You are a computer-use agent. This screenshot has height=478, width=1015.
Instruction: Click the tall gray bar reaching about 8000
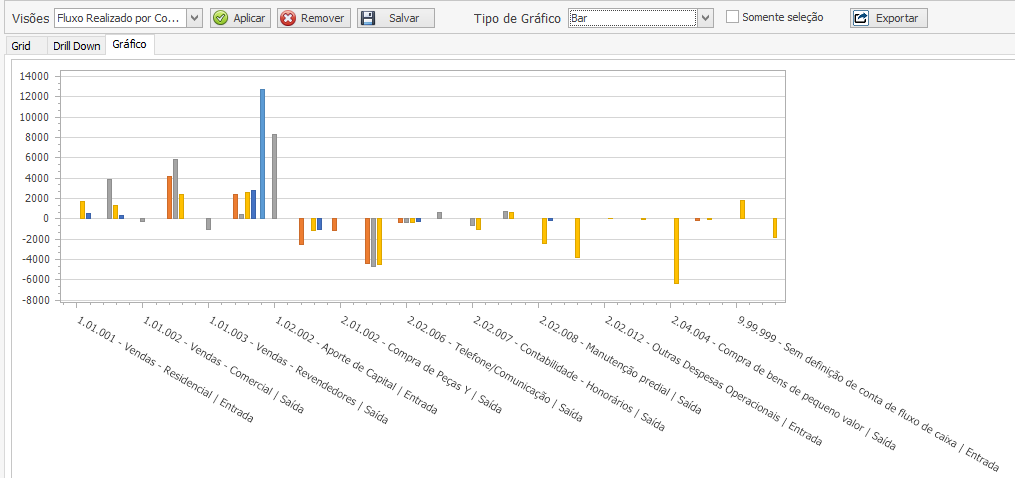(x=274, y=175)
